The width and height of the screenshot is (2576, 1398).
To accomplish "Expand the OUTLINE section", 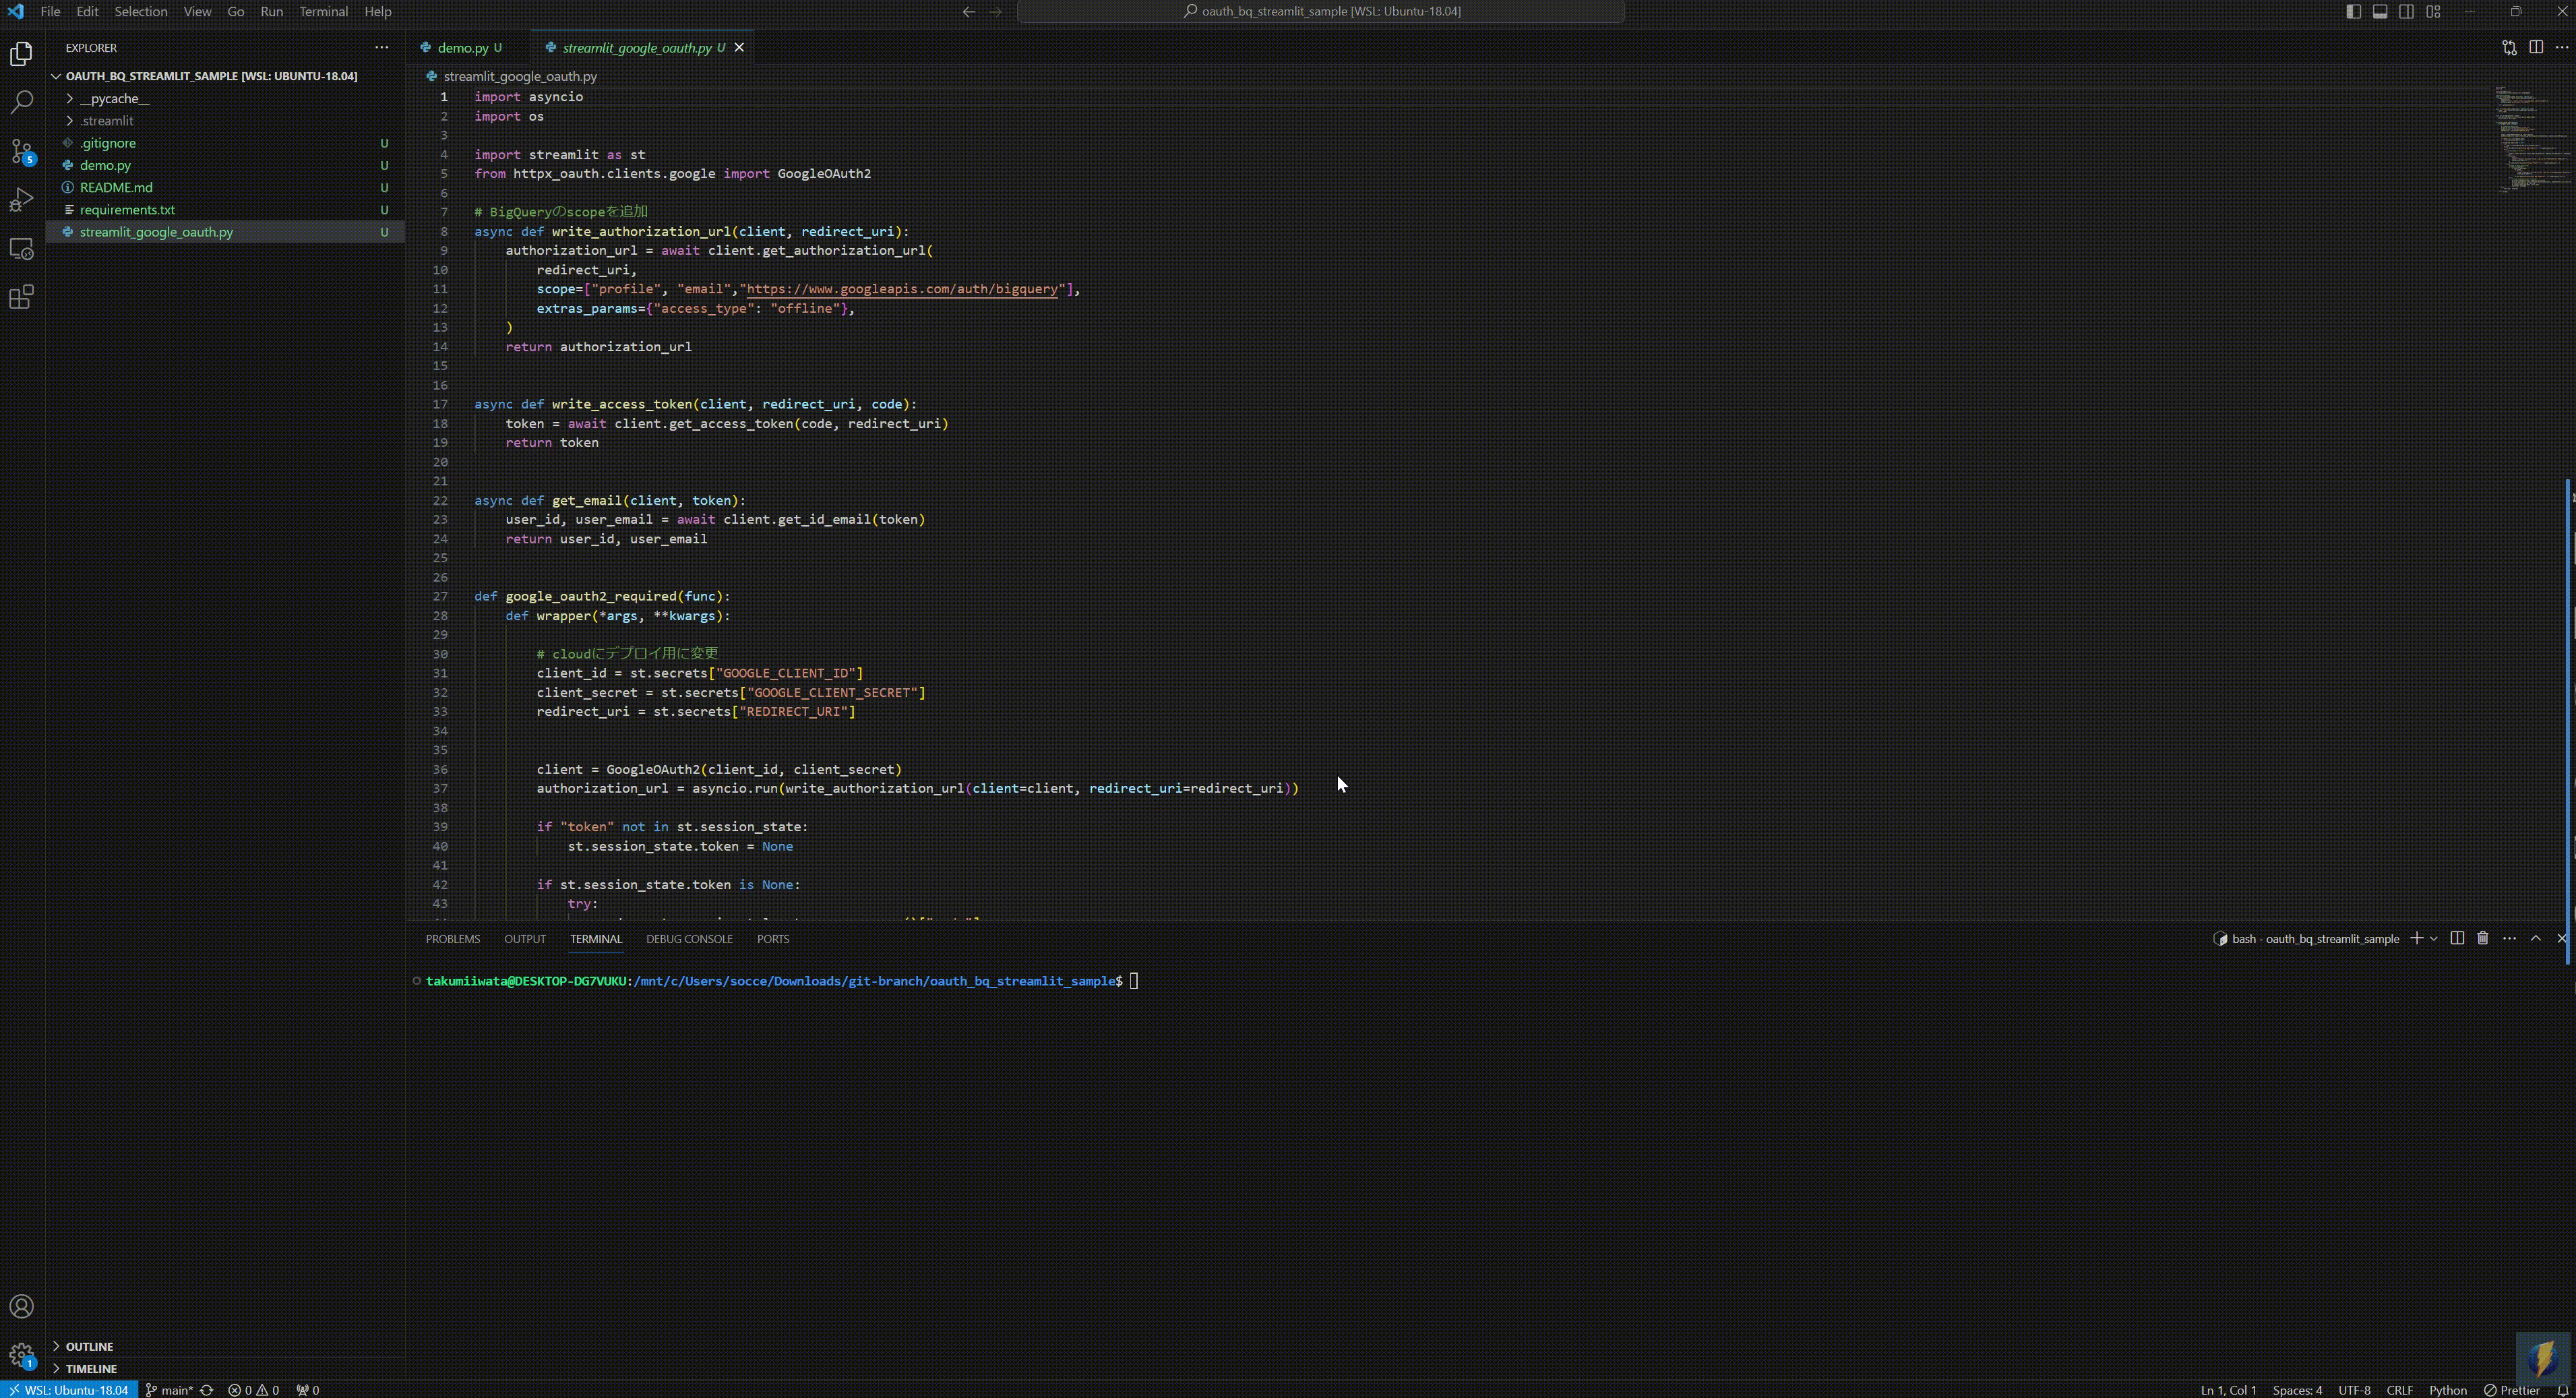I will pyautogui.click(x=89, y=1346).
